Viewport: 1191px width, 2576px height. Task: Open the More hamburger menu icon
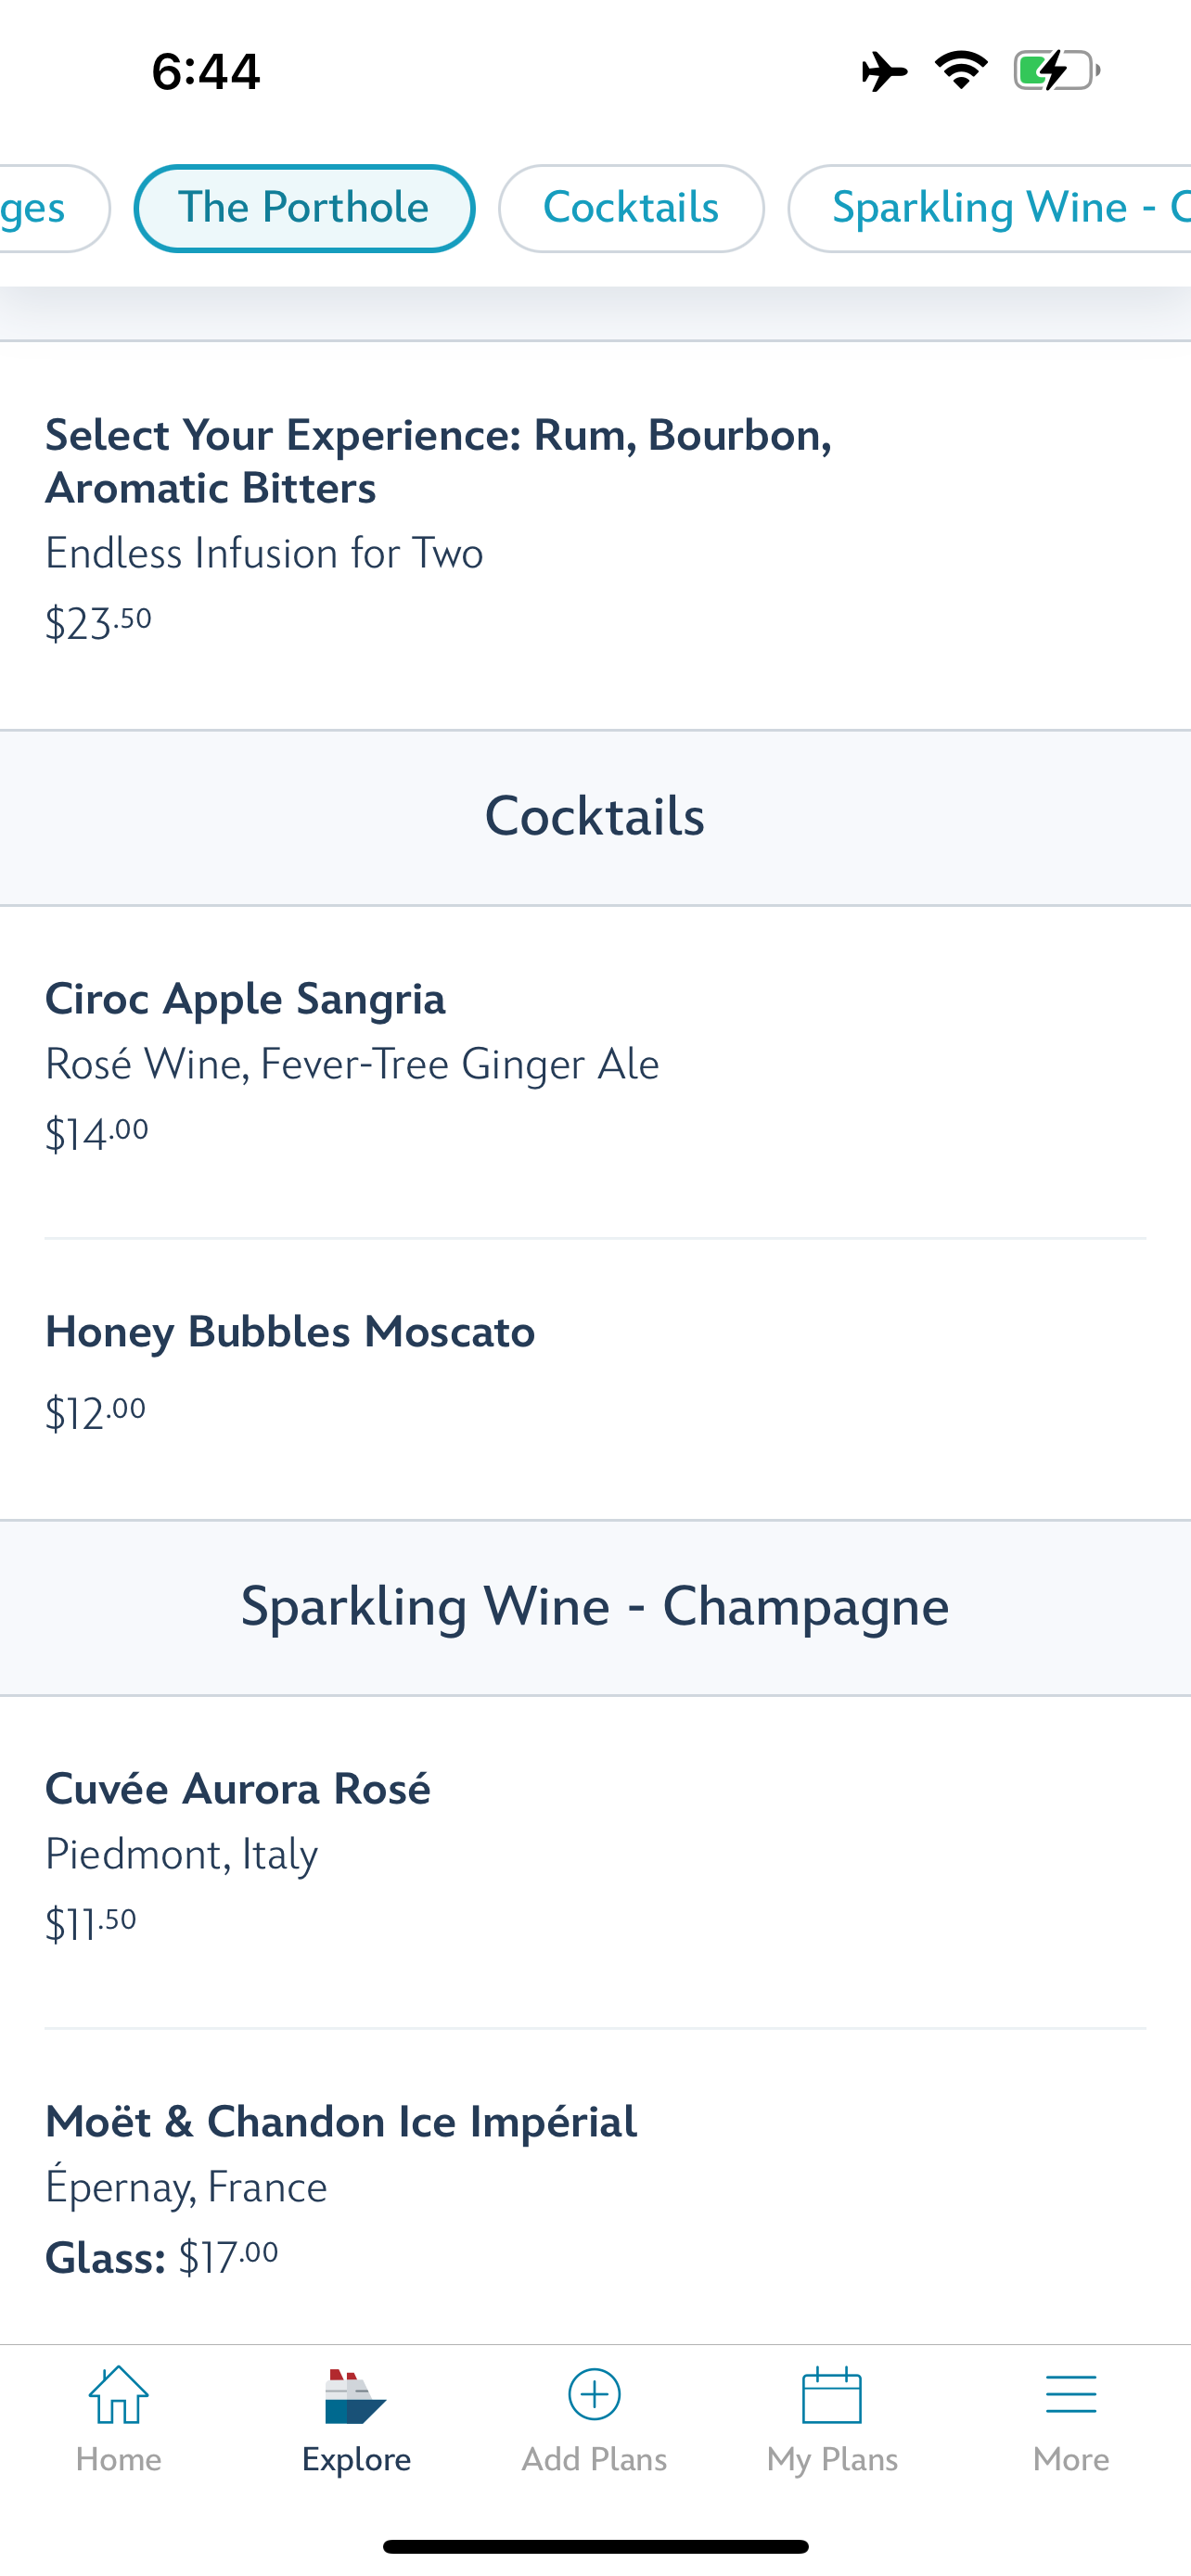(x=1070, y=2395)
